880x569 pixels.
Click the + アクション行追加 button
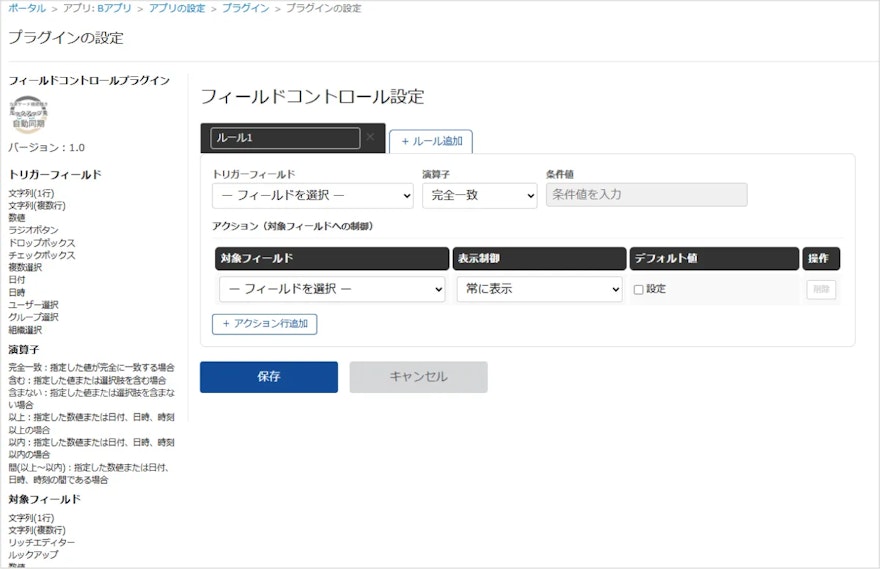coord(264,324)
